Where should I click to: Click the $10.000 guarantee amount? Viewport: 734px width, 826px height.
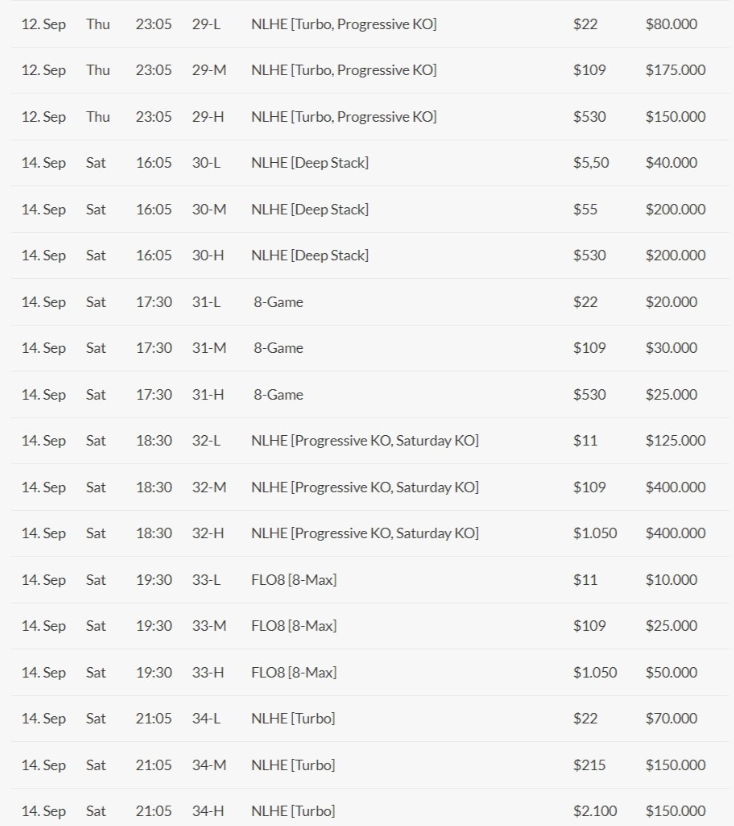tap(671, 579)
